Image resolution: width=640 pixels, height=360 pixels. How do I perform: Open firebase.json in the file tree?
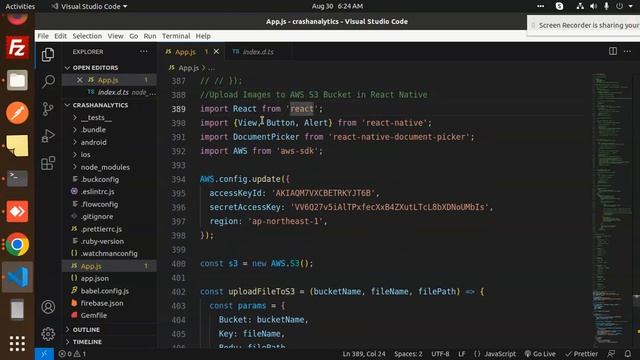tap(102, 303)
